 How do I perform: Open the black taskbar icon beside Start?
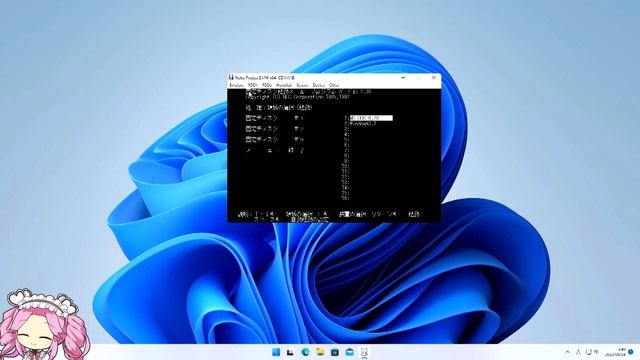290,352
